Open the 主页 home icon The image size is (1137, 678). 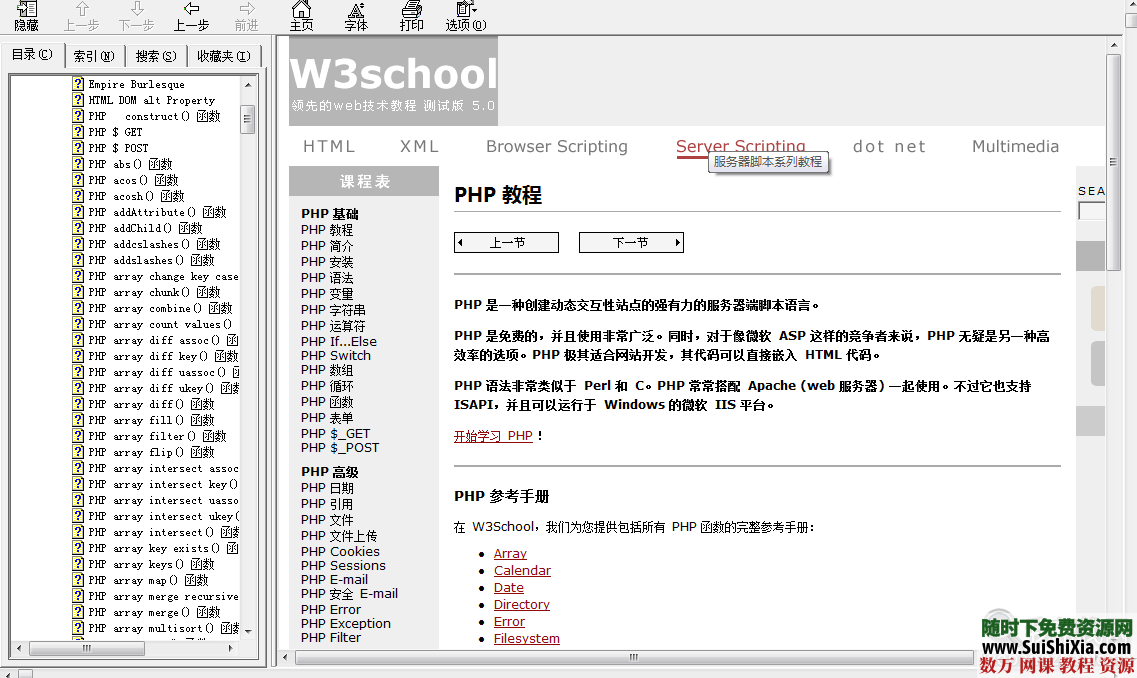click(x=302, y=15)
